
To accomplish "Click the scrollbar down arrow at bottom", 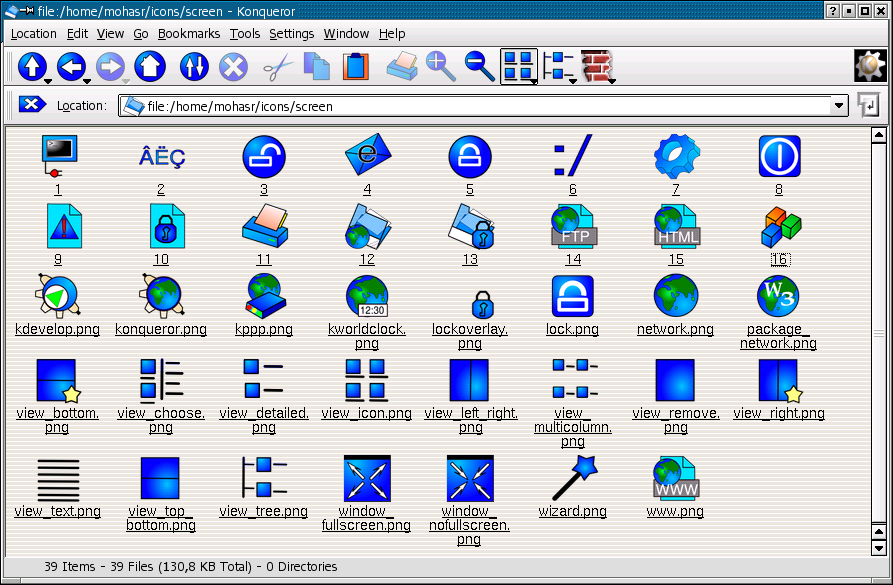I will (879, 549).
